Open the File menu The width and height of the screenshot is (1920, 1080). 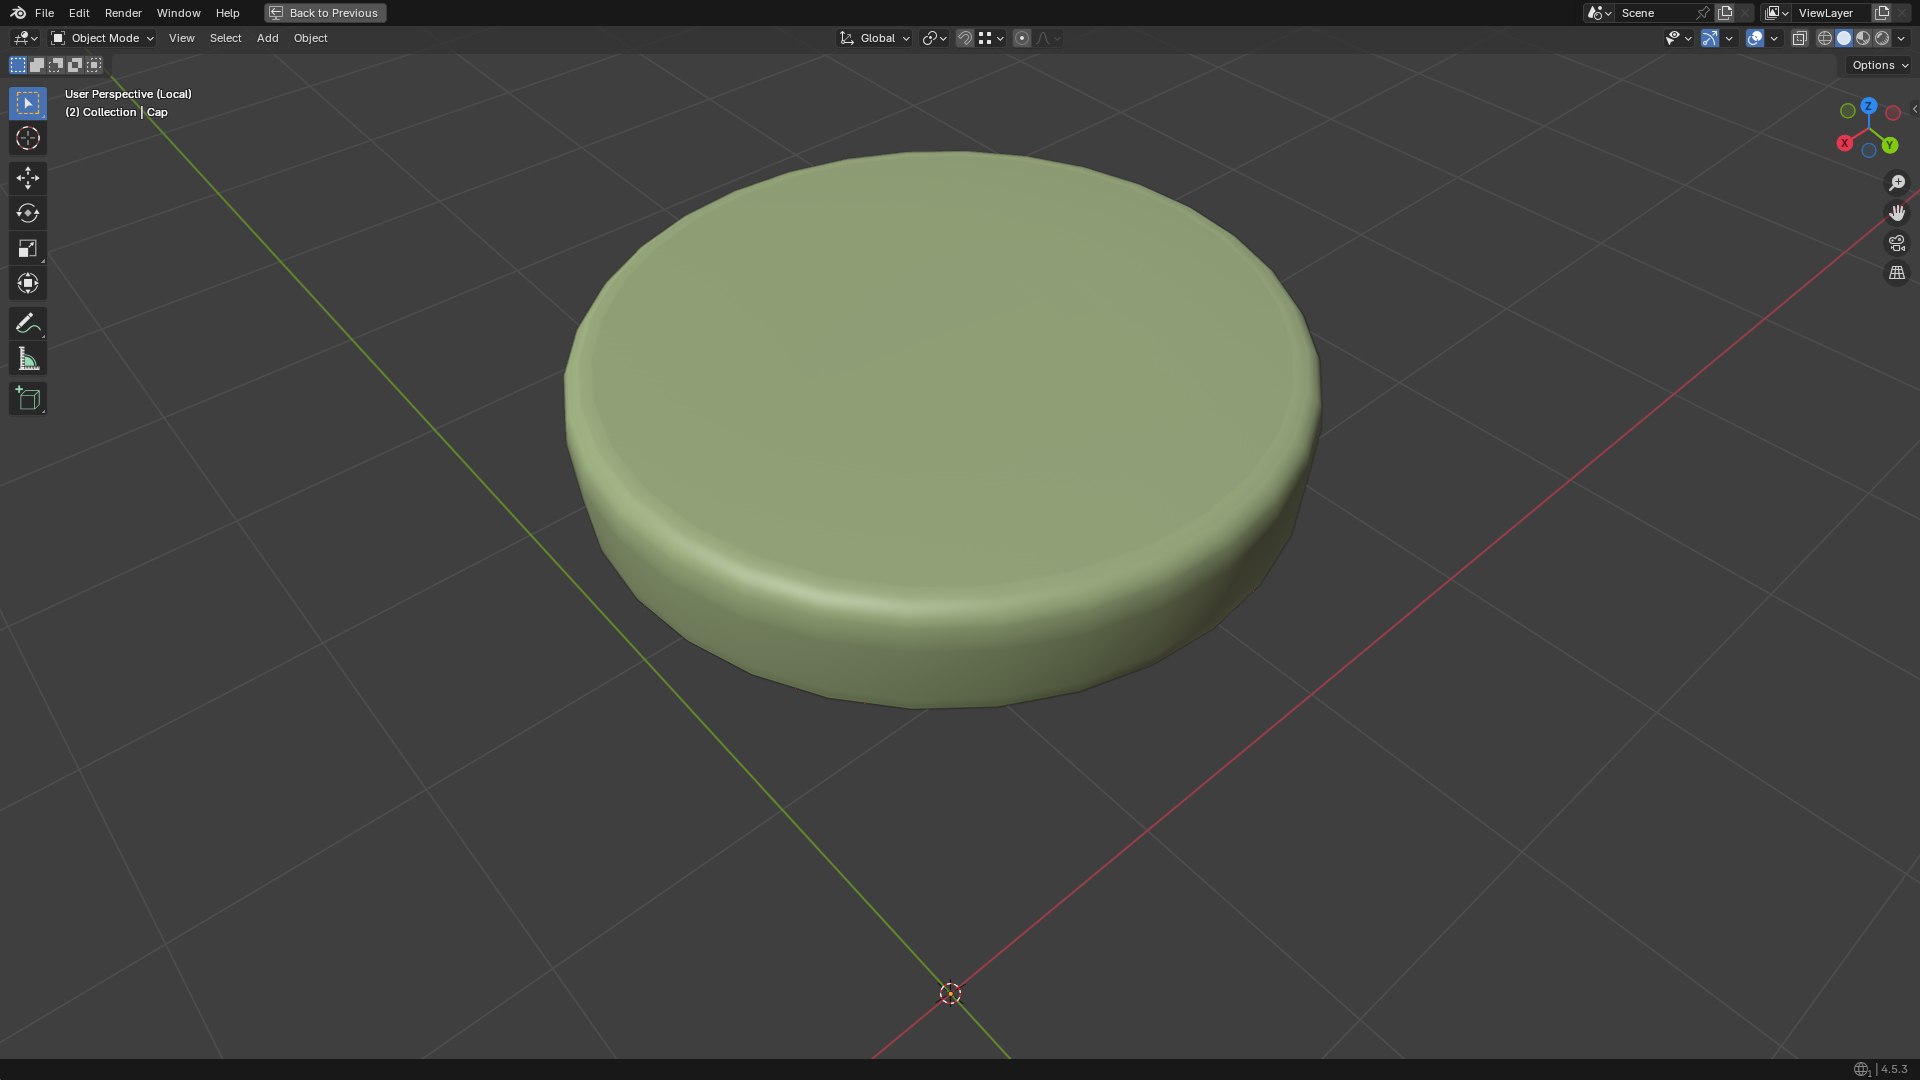(44, 13)
